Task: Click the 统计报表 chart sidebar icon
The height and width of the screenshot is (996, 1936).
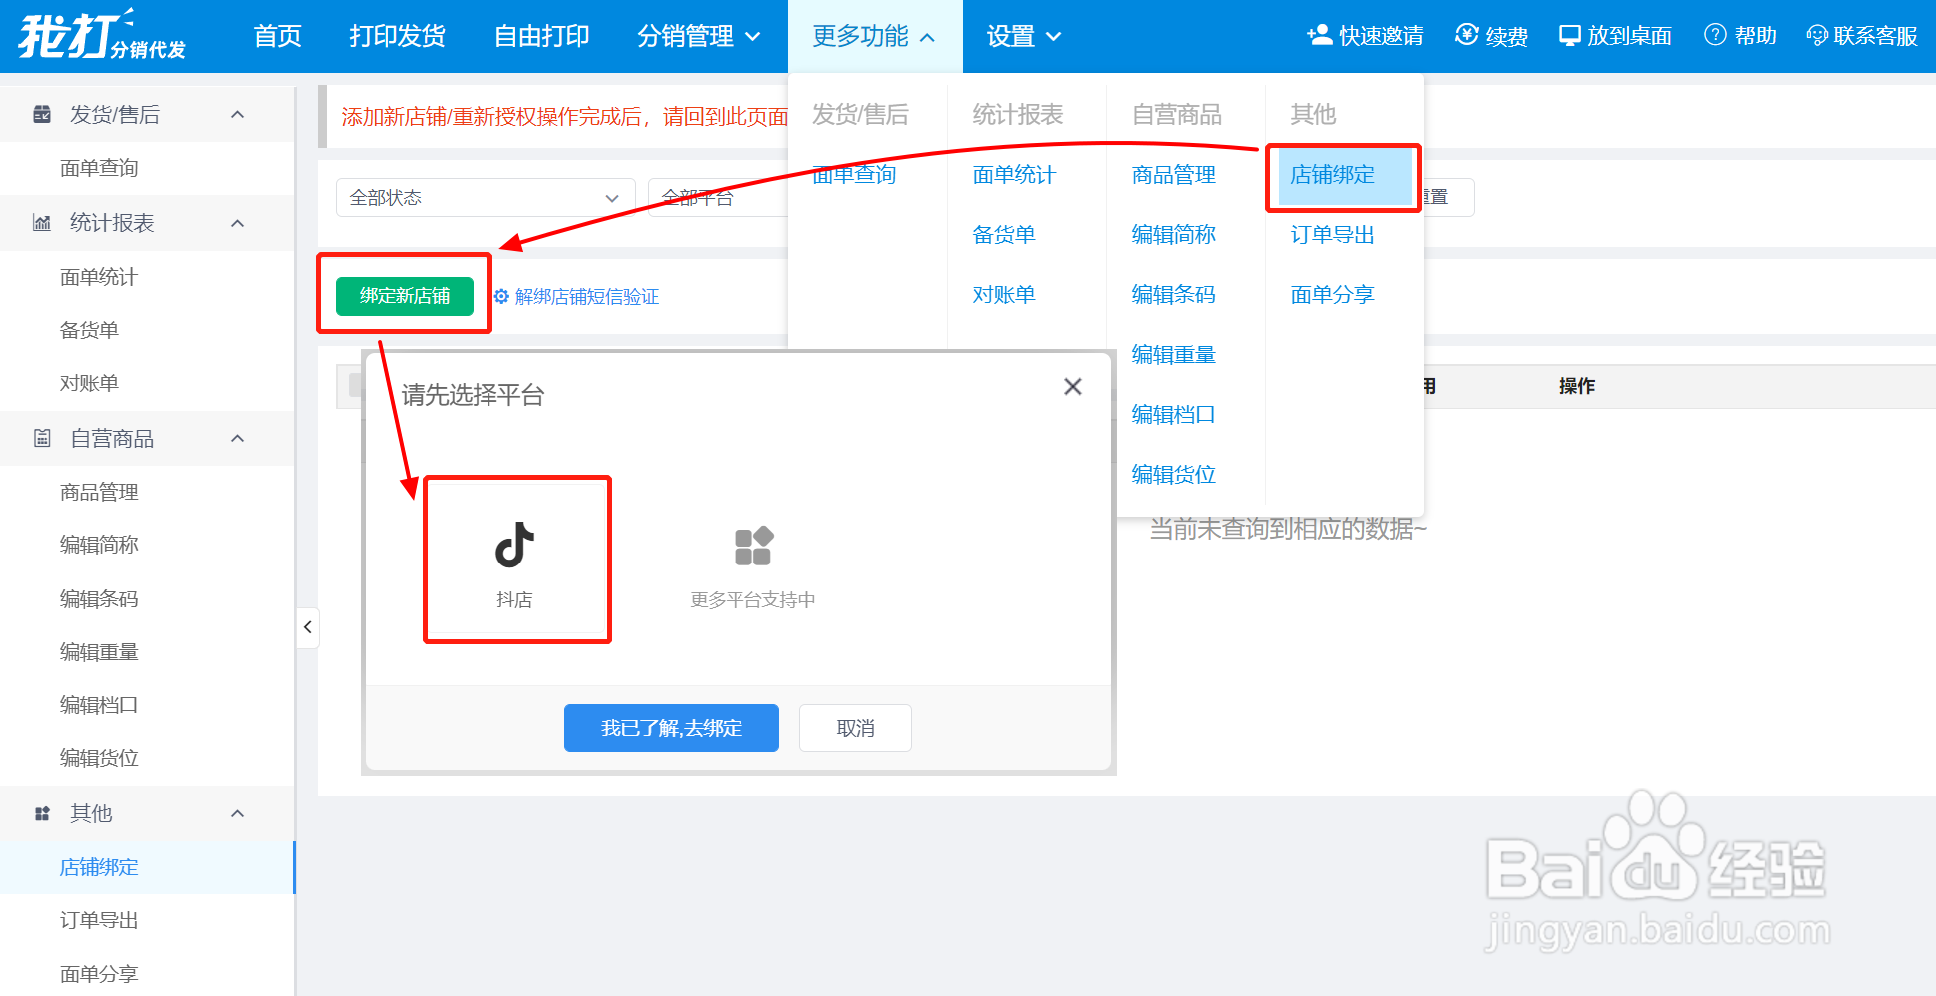Action: click(x=42, y=223)
